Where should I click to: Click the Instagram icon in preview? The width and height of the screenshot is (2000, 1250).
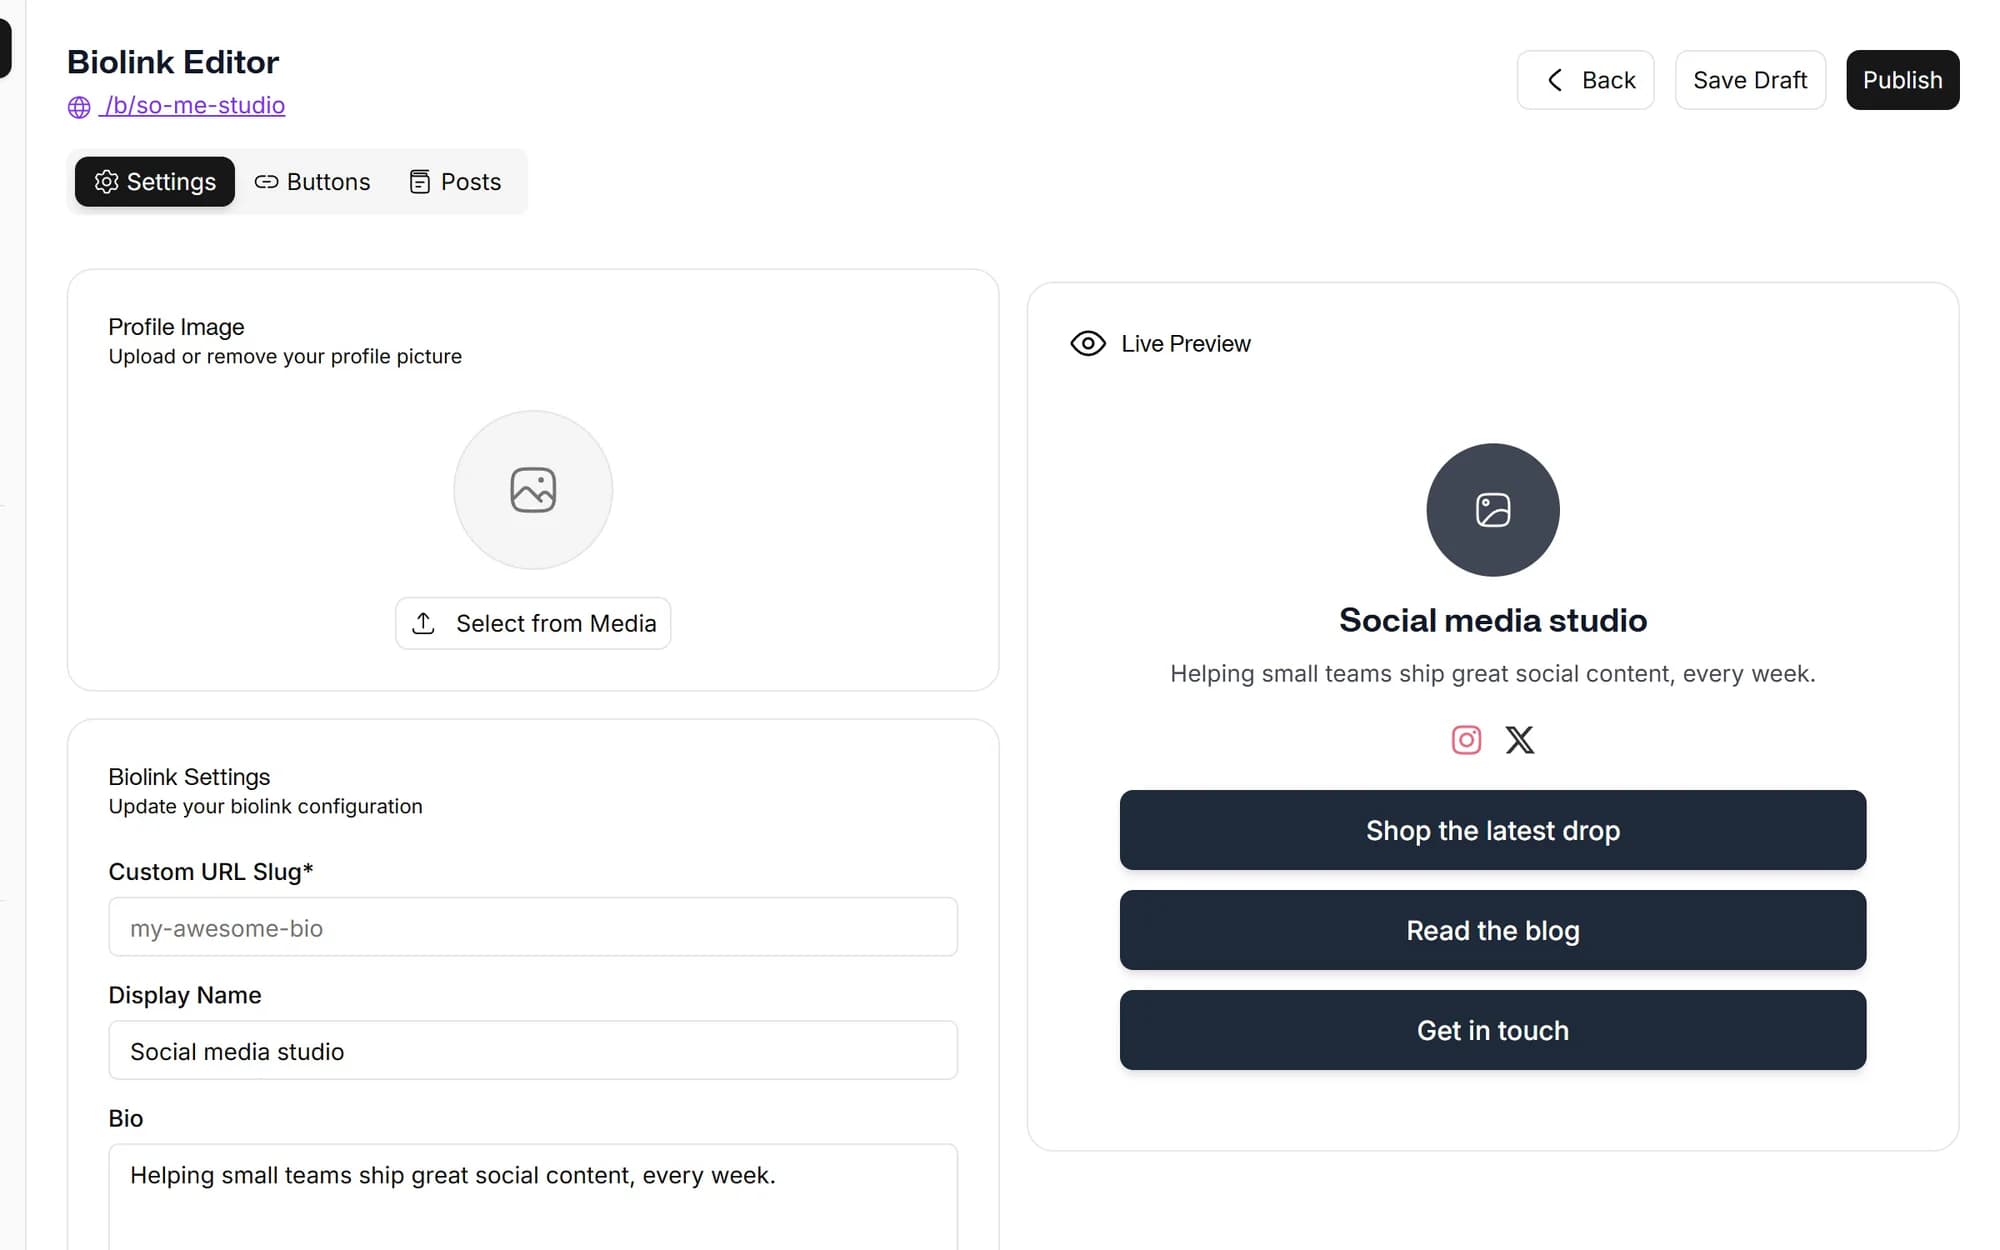[x=1466, y=740]
